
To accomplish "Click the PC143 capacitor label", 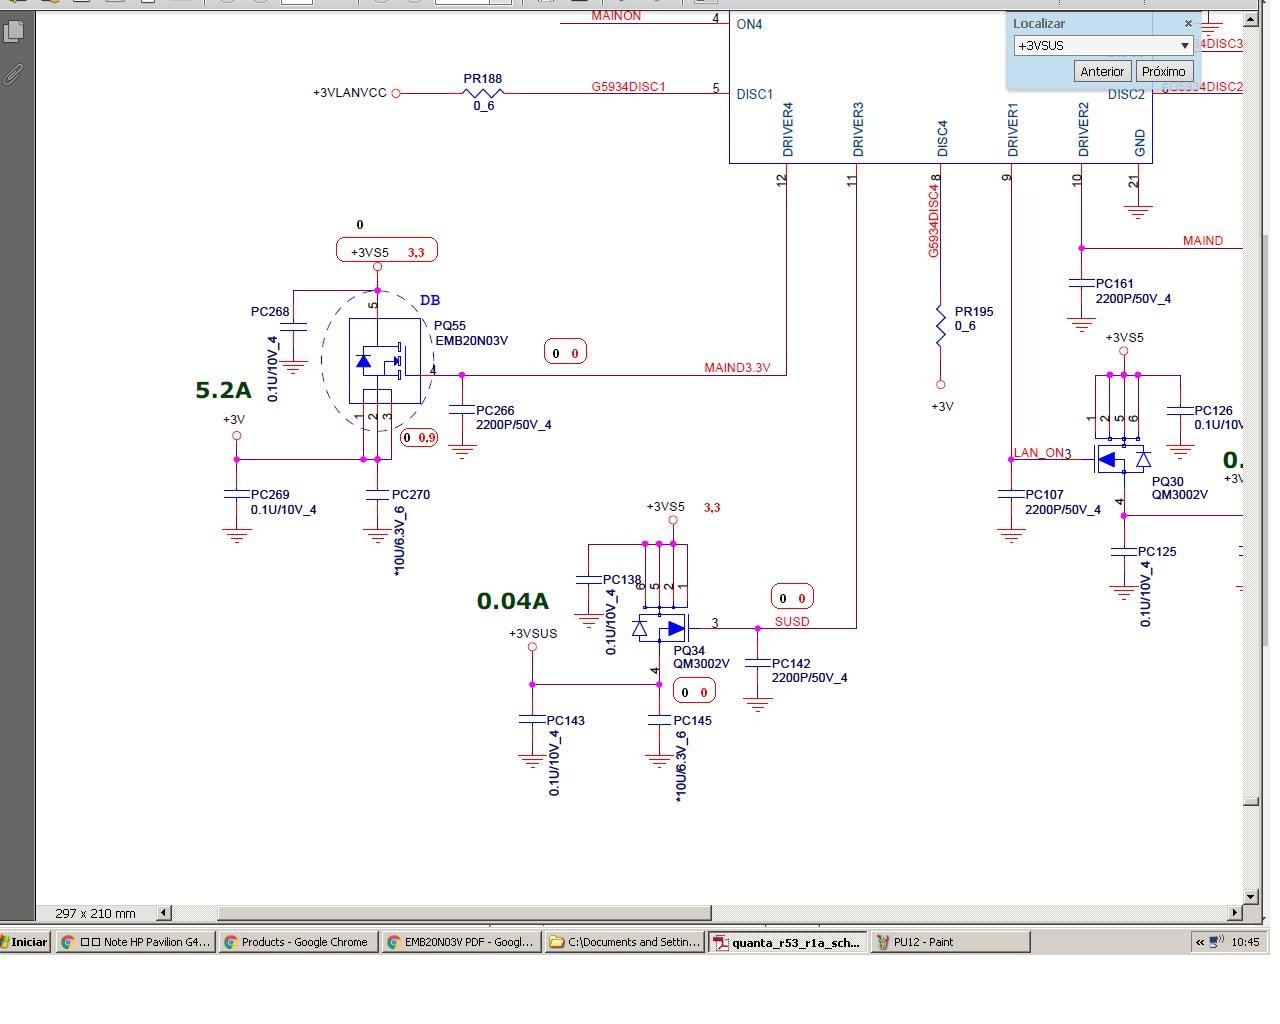I will pyautogui.click(x=565, y=720).
